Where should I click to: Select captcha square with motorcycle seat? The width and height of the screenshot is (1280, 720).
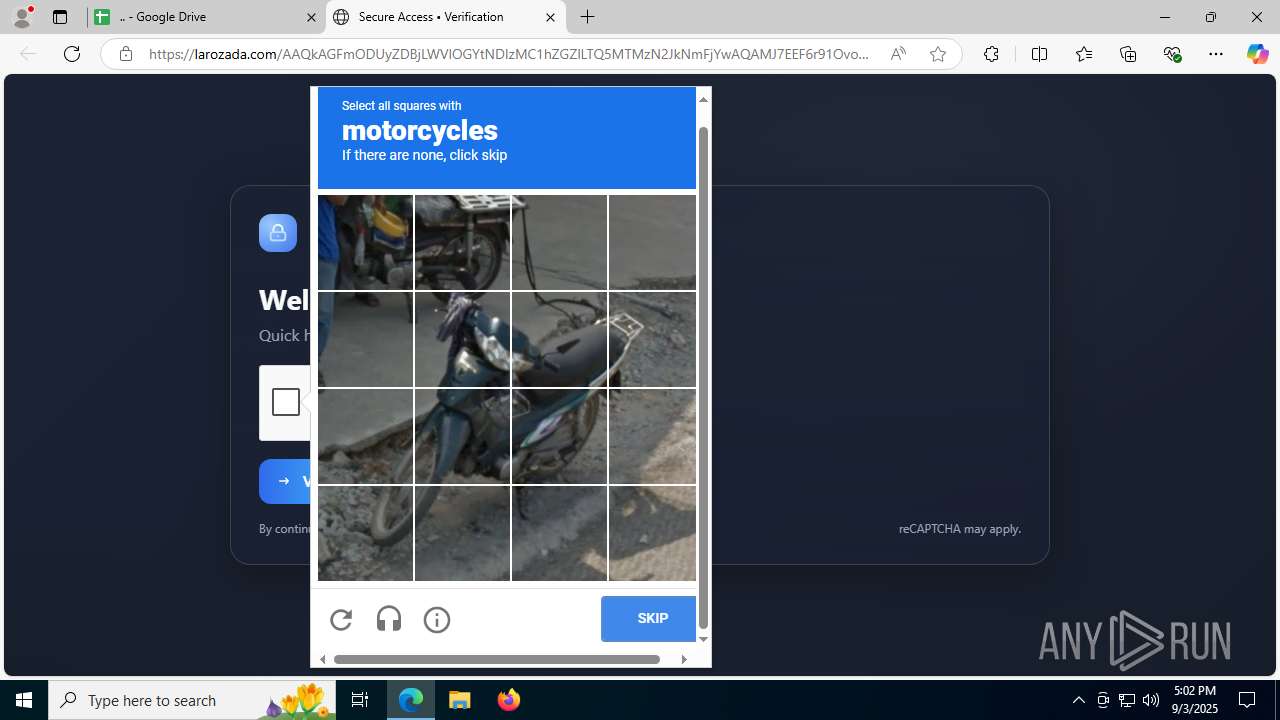pos(559,339)
